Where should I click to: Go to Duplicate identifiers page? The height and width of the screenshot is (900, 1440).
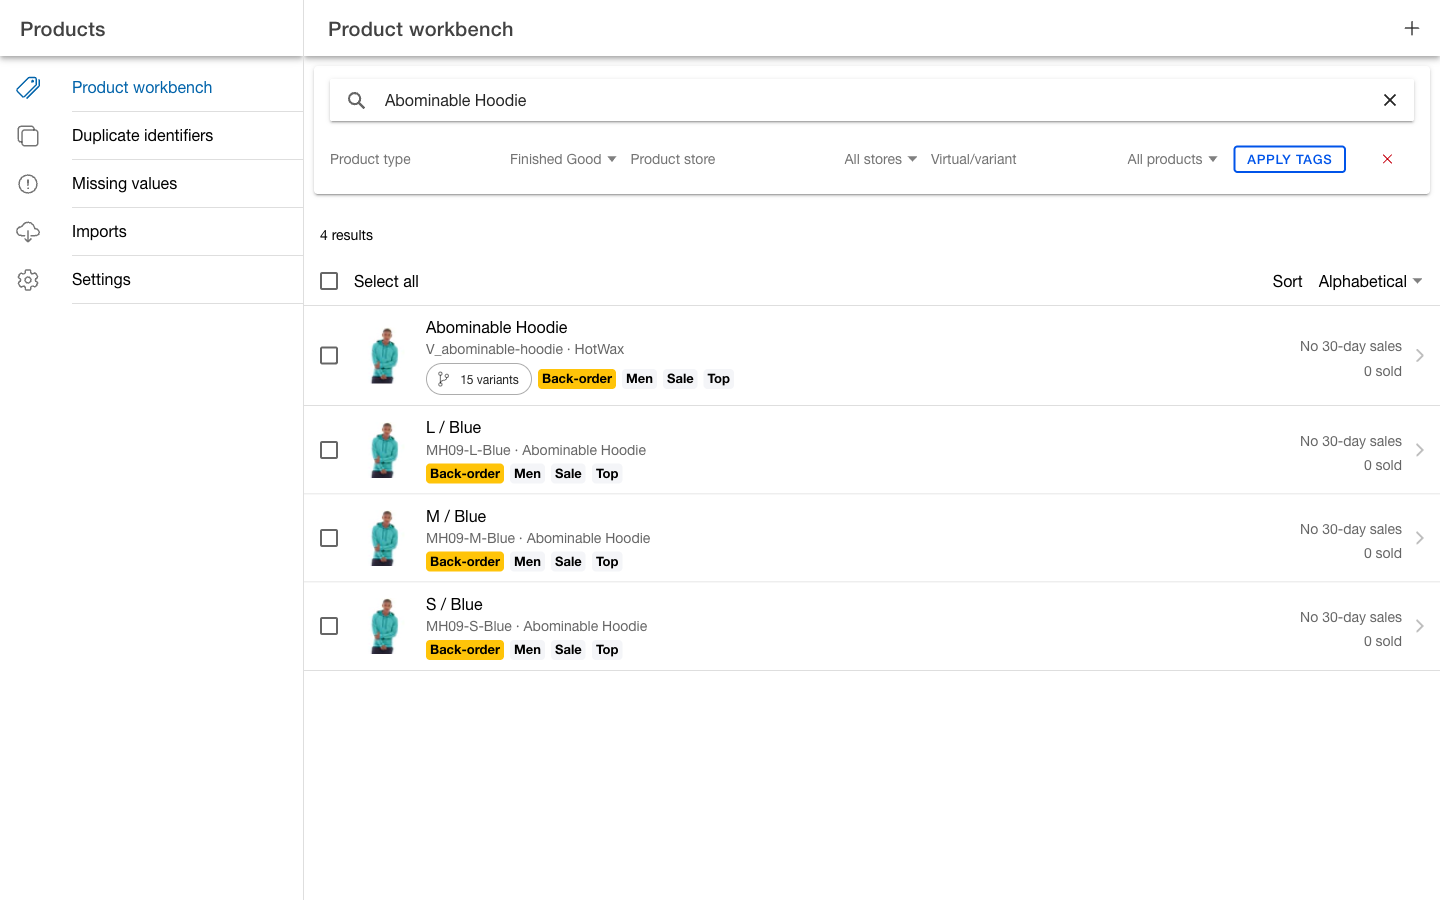click(x=142, y=135)
